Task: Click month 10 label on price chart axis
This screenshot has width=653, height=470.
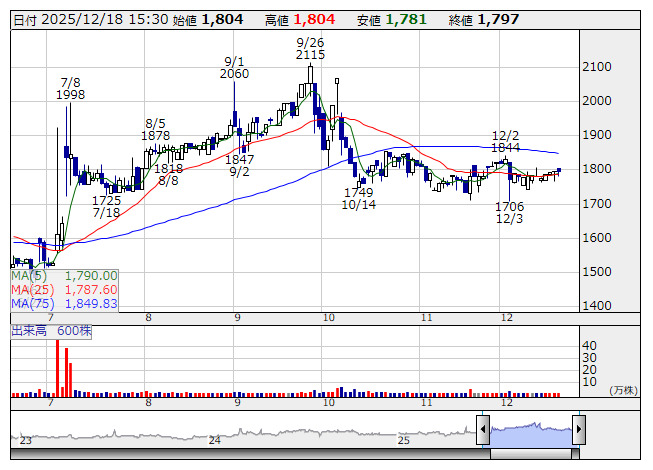Action: 329,318
